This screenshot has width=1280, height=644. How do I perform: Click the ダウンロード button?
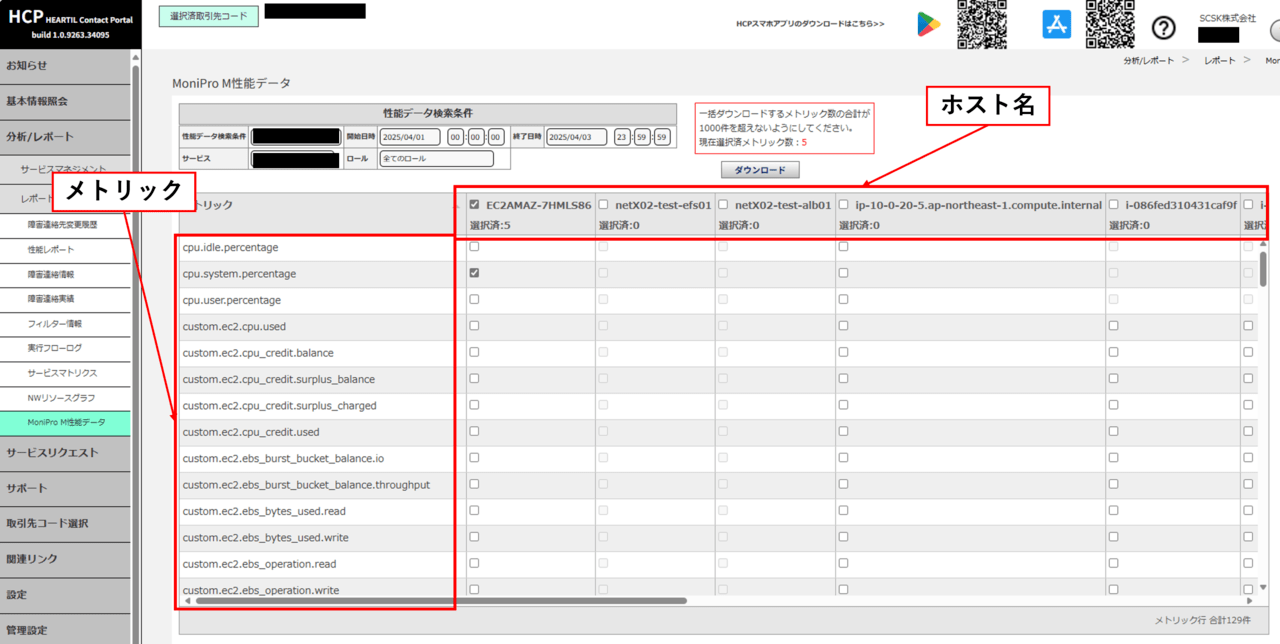760,171
